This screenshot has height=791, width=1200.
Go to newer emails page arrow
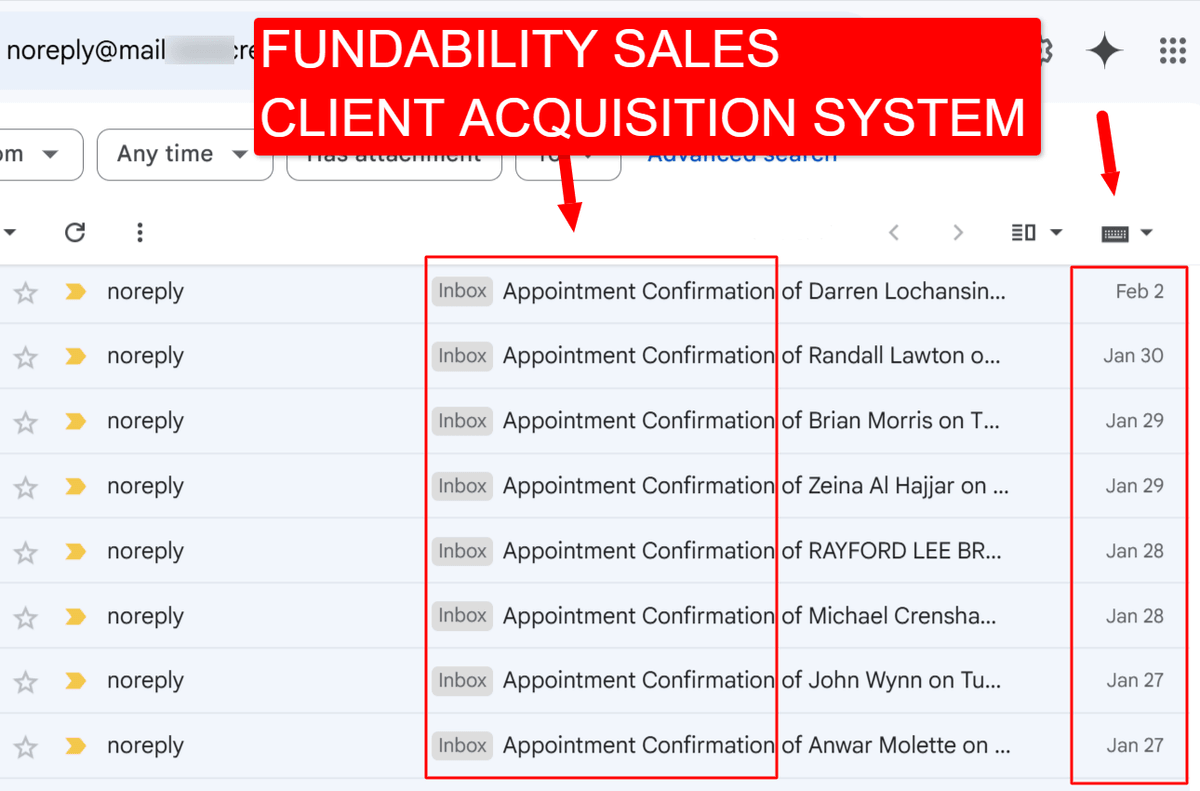click(x=894, y=233)
